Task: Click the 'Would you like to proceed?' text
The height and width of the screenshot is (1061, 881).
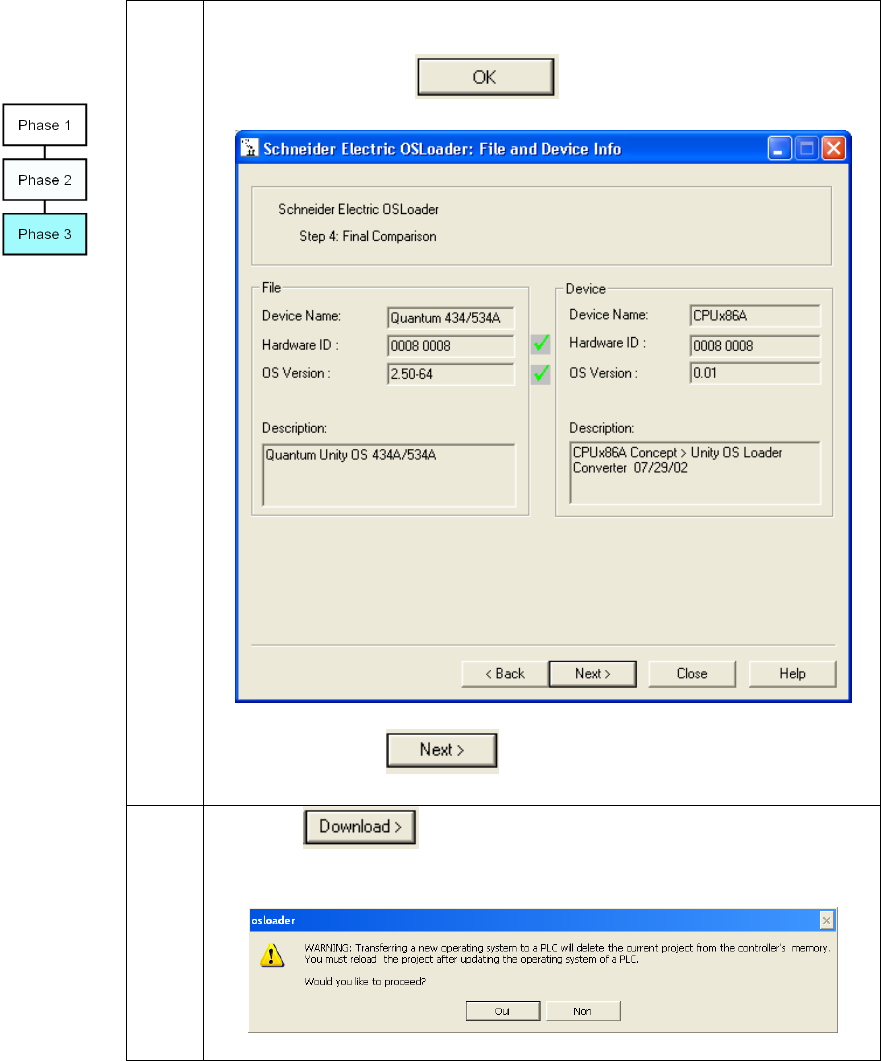Action: click(x=365, y=981)
